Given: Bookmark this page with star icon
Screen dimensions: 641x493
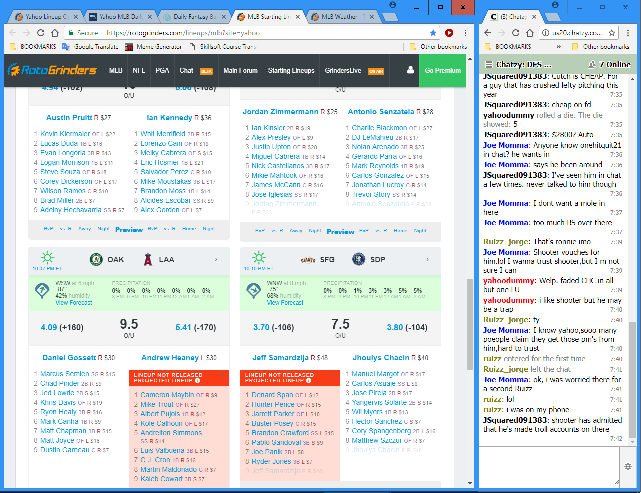Looking at the screenshot, I should click(433, 33).
